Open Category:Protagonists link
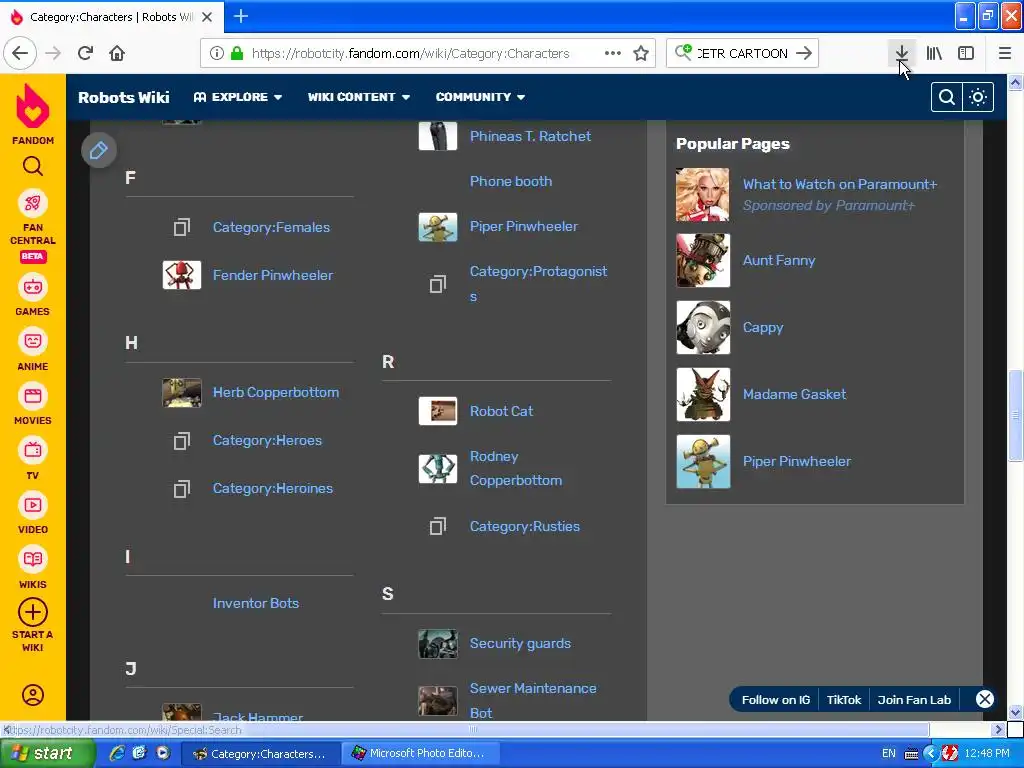 point(538,283)
